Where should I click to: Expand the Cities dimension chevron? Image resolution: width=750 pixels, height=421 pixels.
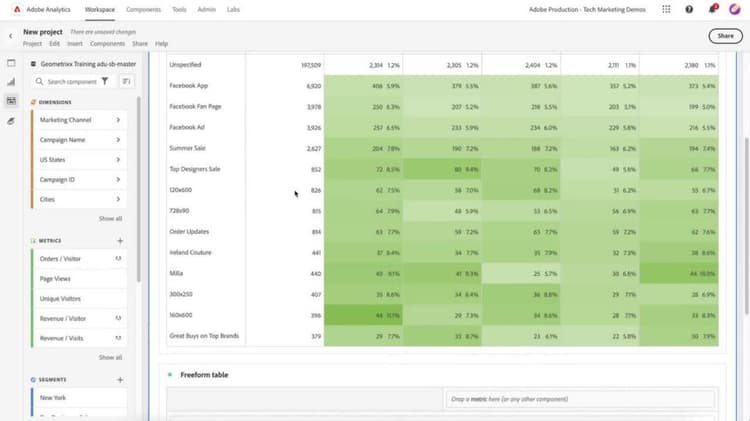pos(118,199)
